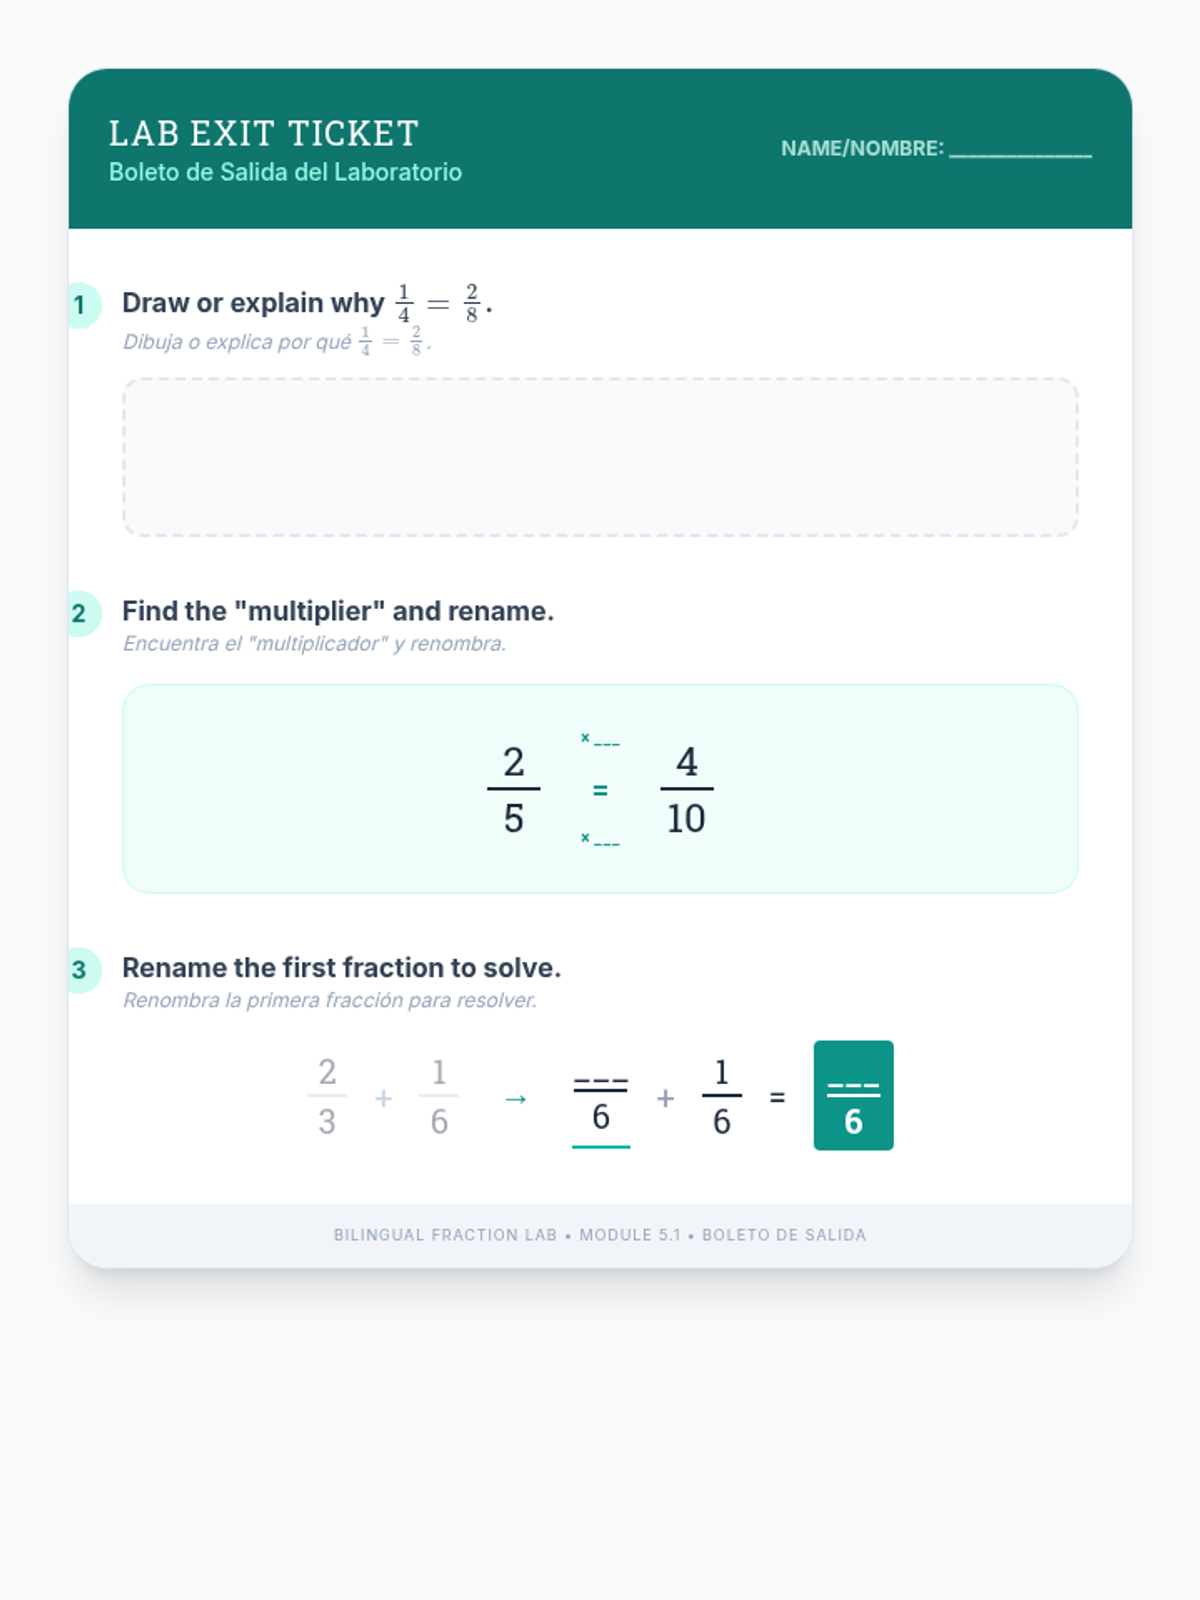
Task: Click the blank numerator over underlined 6
Action: coord(600,1084)
